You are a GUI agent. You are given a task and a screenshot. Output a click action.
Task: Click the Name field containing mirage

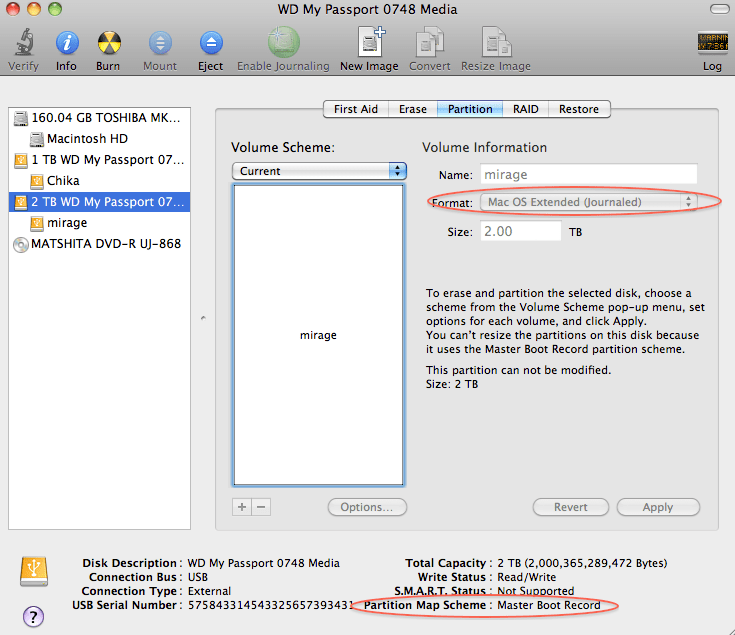click(589, 174)
